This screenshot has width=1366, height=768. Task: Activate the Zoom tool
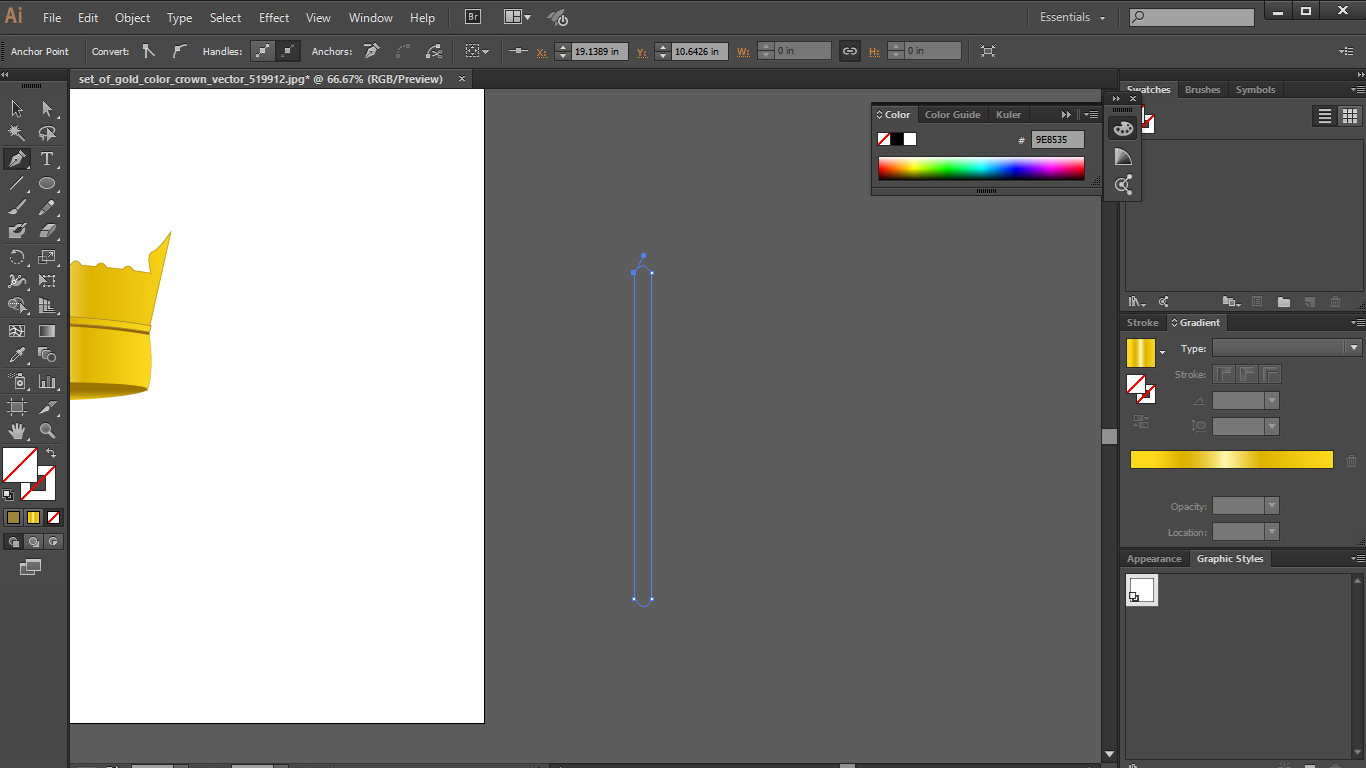pos(46,431)
